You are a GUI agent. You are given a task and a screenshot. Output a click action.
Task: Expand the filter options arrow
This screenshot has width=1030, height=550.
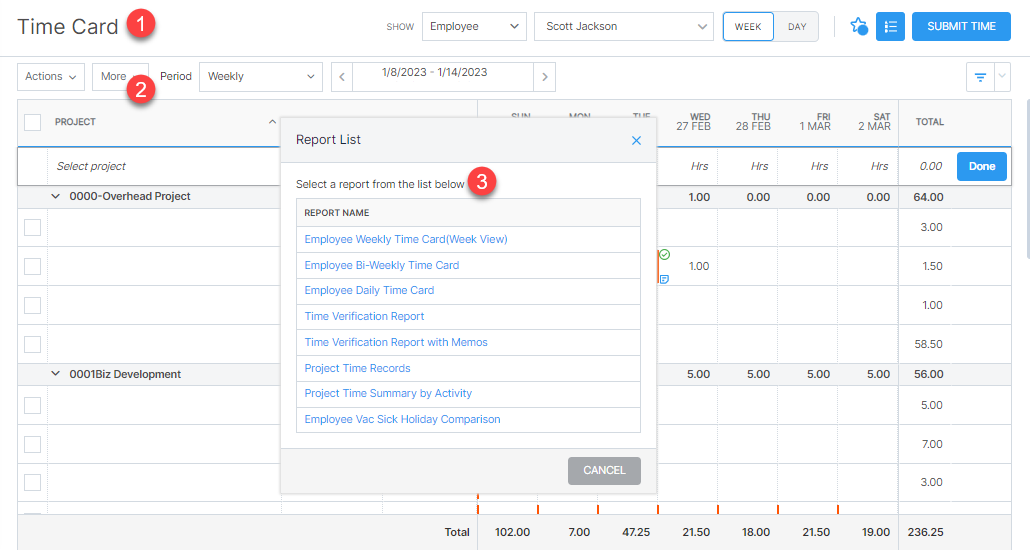(1002, 77)
